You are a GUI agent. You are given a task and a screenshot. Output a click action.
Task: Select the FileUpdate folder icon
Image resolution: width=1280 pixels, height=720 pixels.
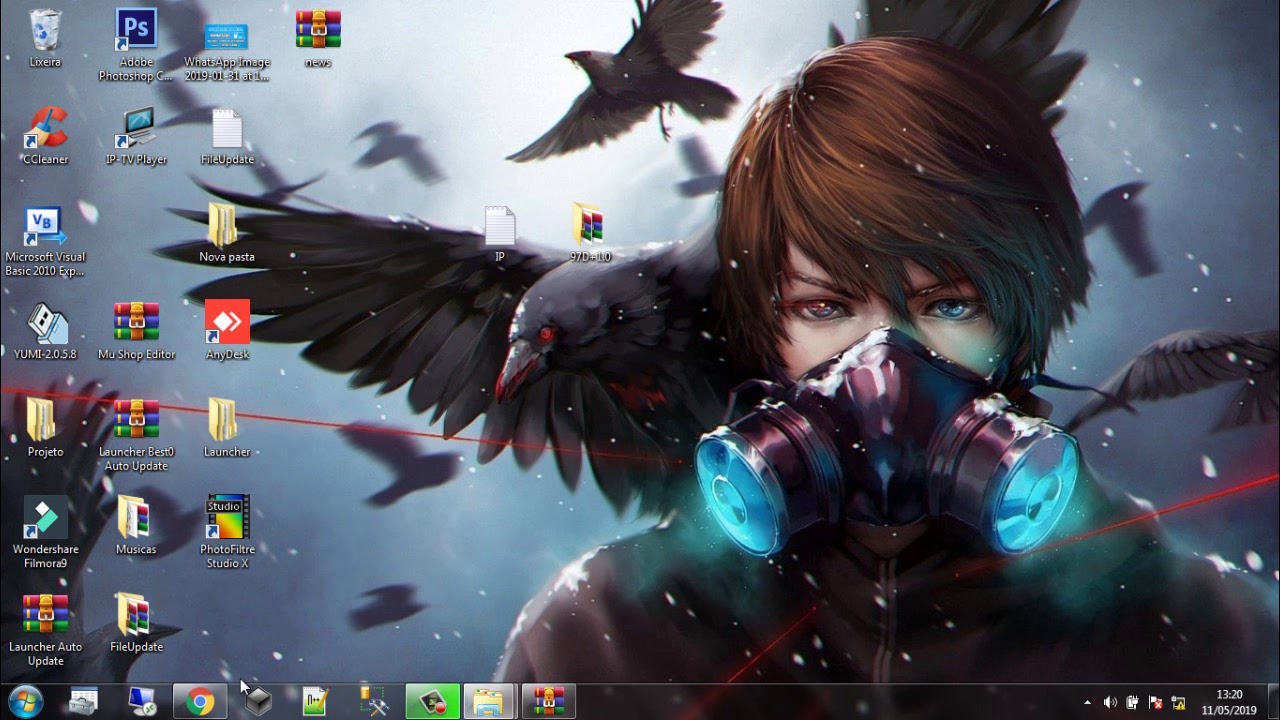[136, 615]
